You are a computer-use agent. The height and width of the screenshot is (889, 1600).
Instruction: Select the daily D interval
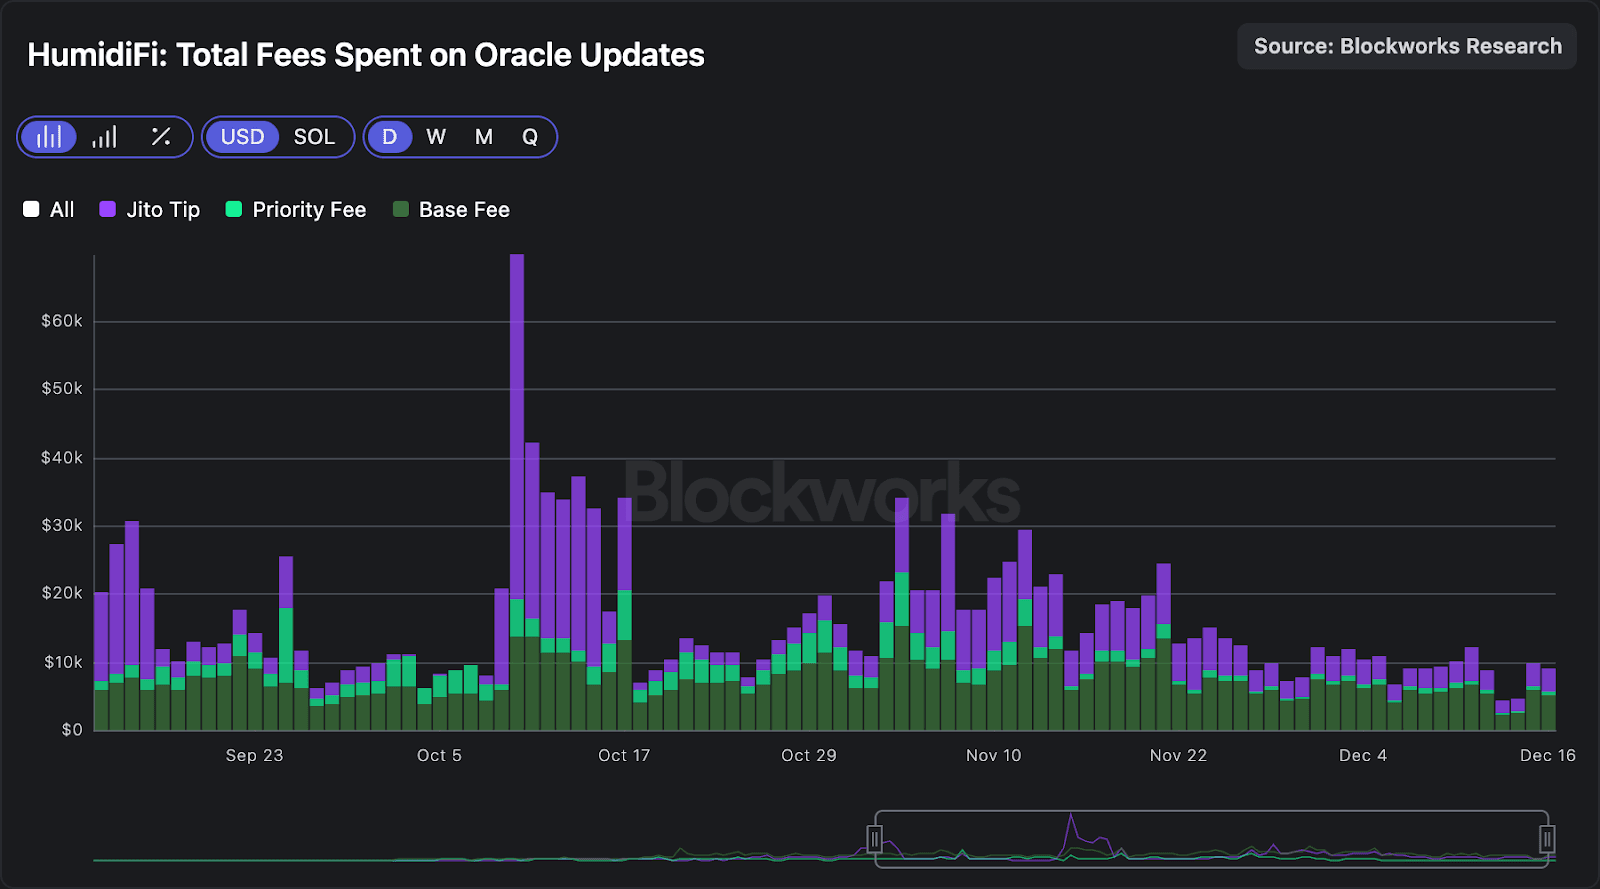pyautogui.click(x=389, y=137)
